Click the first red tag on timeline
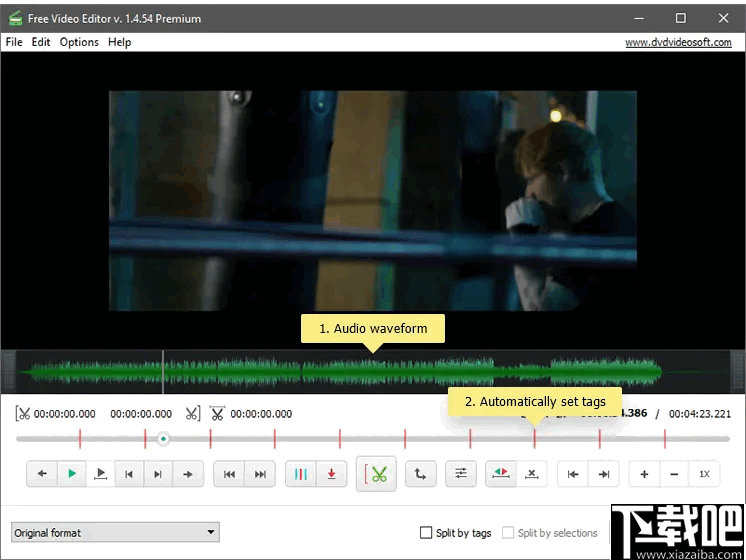 80,439
